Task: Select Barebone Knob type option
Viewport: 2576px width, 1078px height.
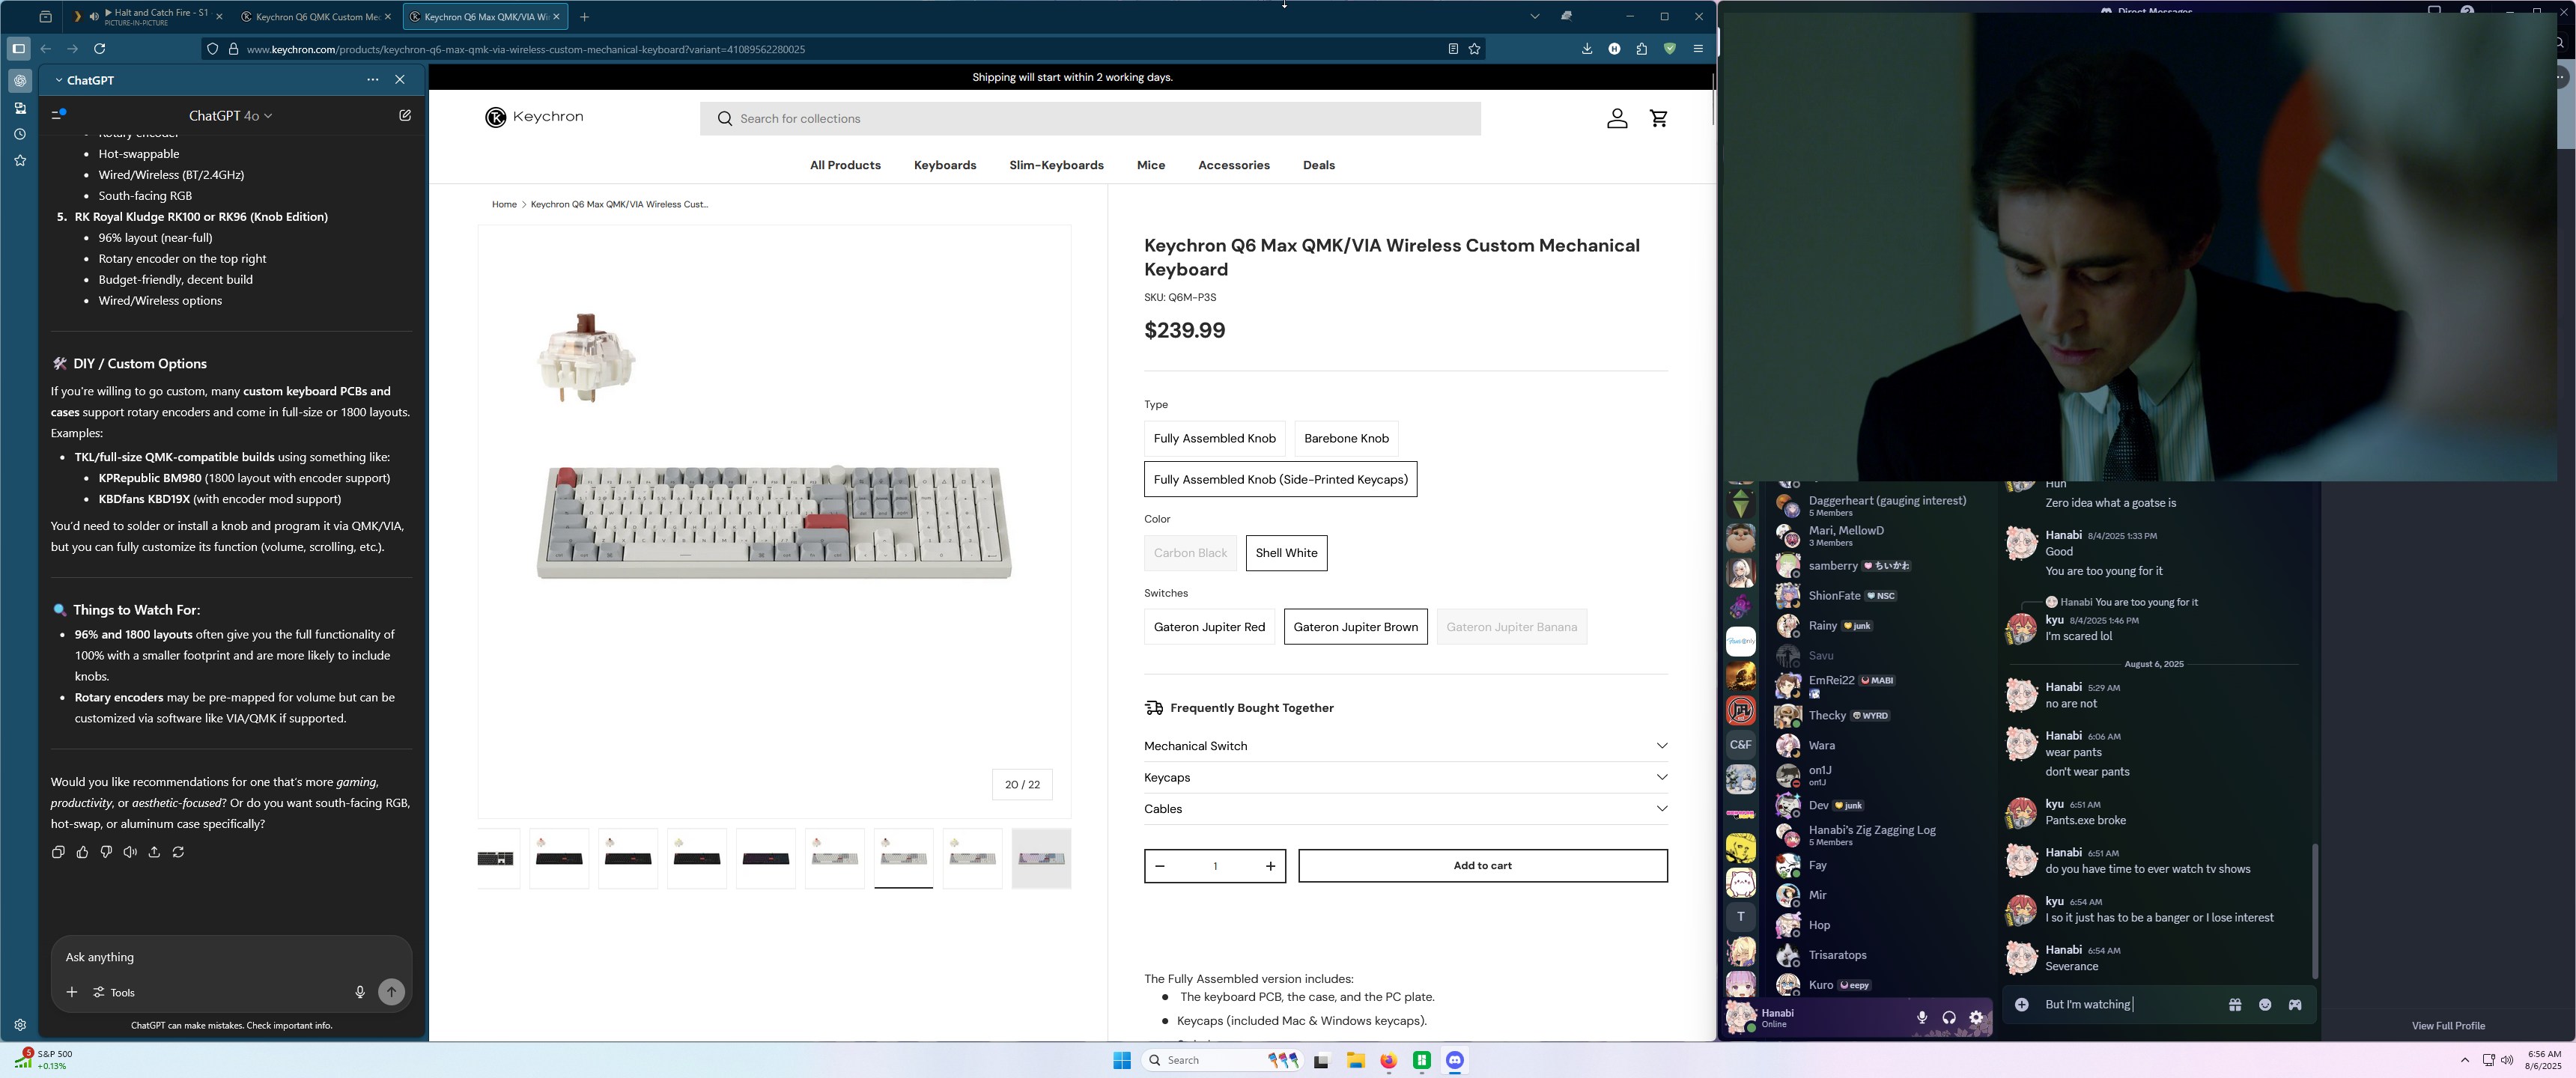Action: [1346, 438]
